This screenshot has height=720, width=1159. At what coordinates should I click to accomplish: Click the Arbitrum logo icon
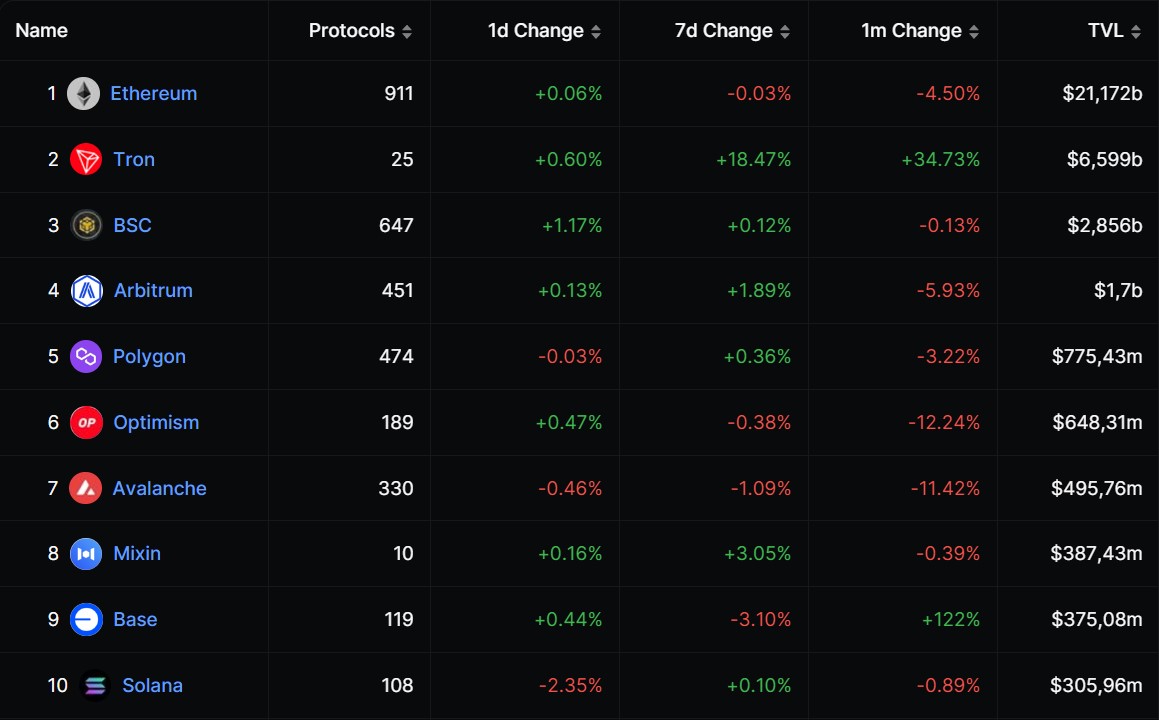[x=86, y=290]
